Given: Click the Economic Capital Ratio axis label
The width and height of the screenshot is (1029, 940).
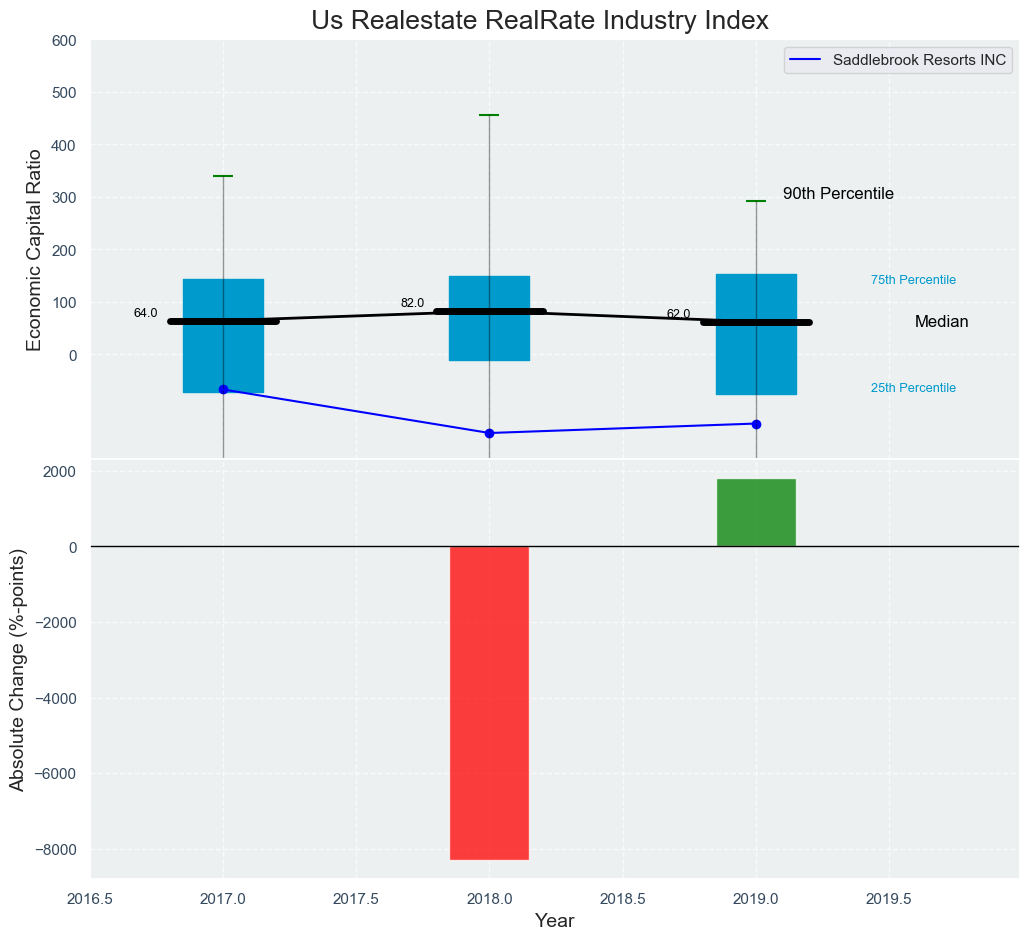Looking at the screenshot, I should (x=34, y=250).
